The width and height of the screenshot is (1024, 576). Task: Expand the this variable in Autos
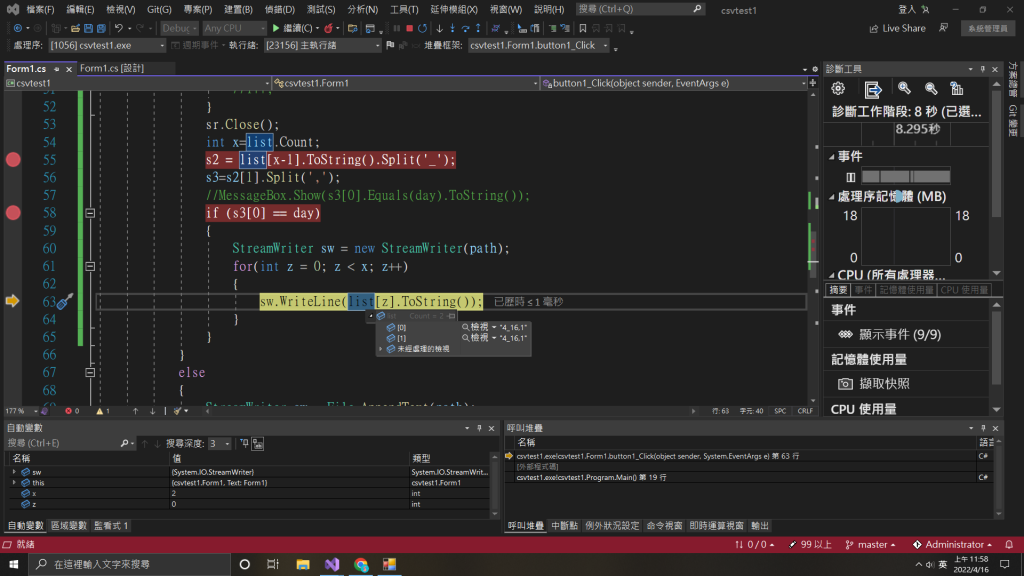(x=14, y=483)
